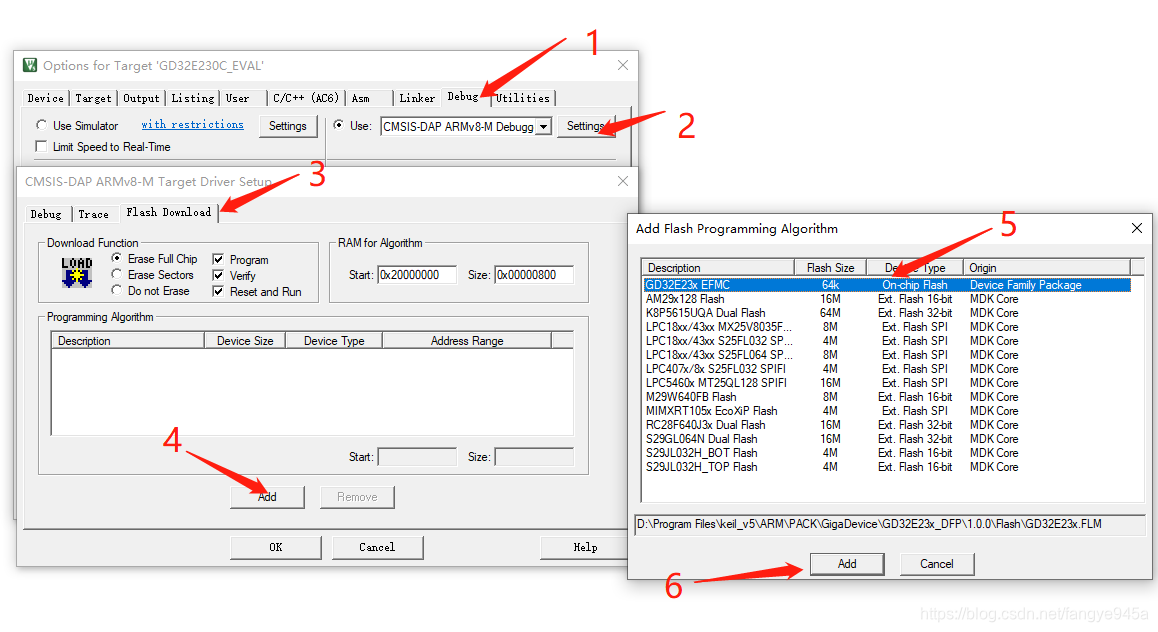Click RAM for Algorithm Start field
The height and width of the screenshot is (632, 1158).
[417, 275]
